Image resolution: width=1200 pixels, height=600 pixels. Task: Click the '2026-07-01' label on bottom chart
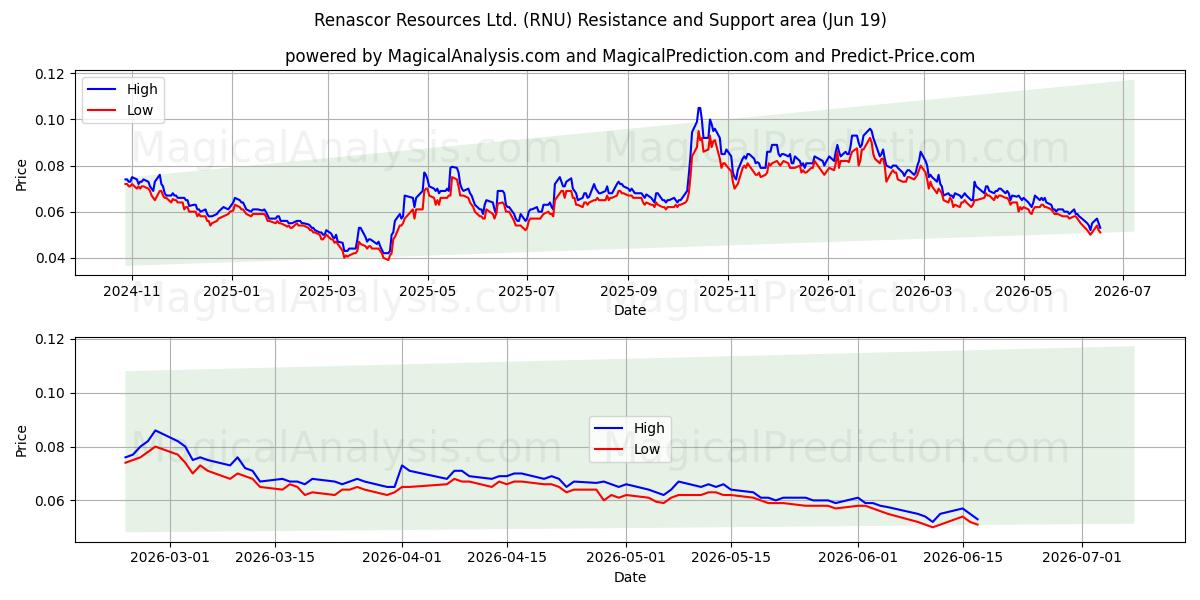1082,558
